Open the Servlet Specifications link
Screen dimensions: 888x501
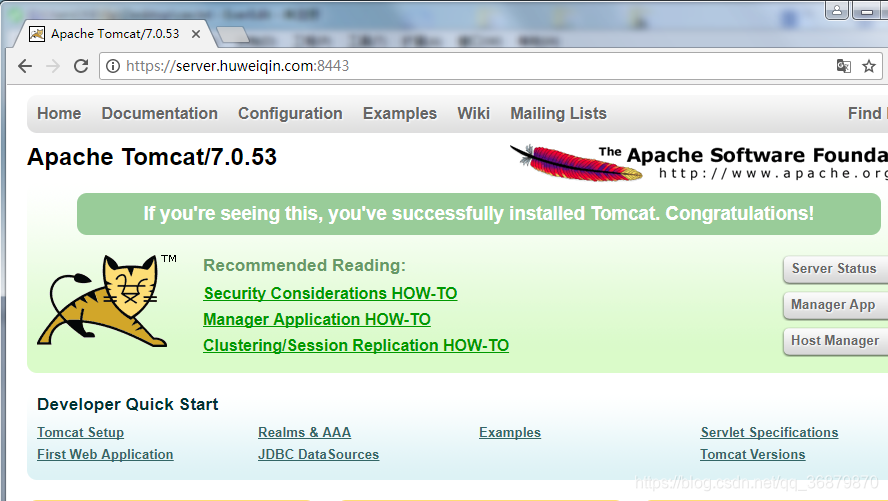pos(769,433)
